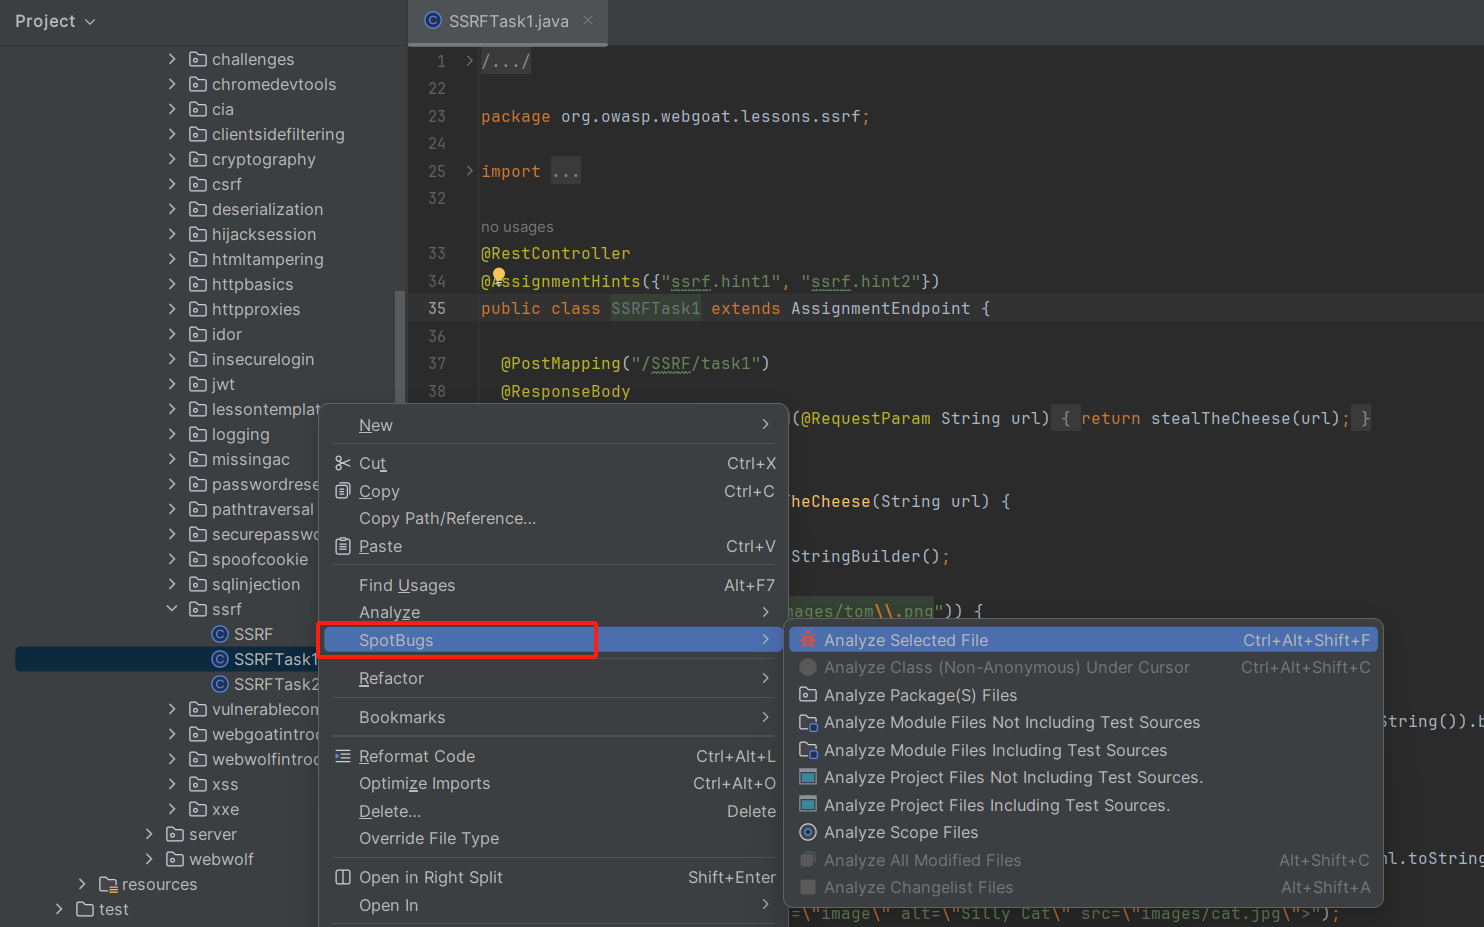Click the bug icon for Analyze Selected File

[808, 640]
